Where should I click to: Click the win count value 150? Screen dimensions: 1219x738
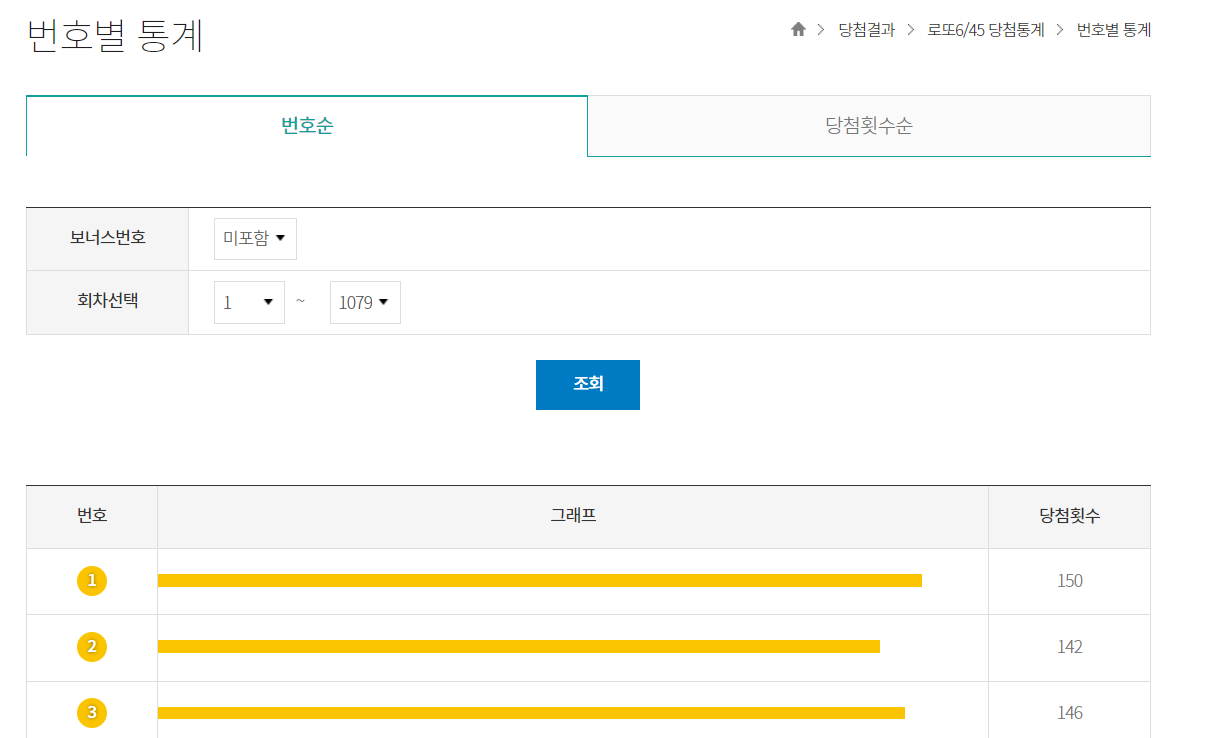click(1069, 580)
